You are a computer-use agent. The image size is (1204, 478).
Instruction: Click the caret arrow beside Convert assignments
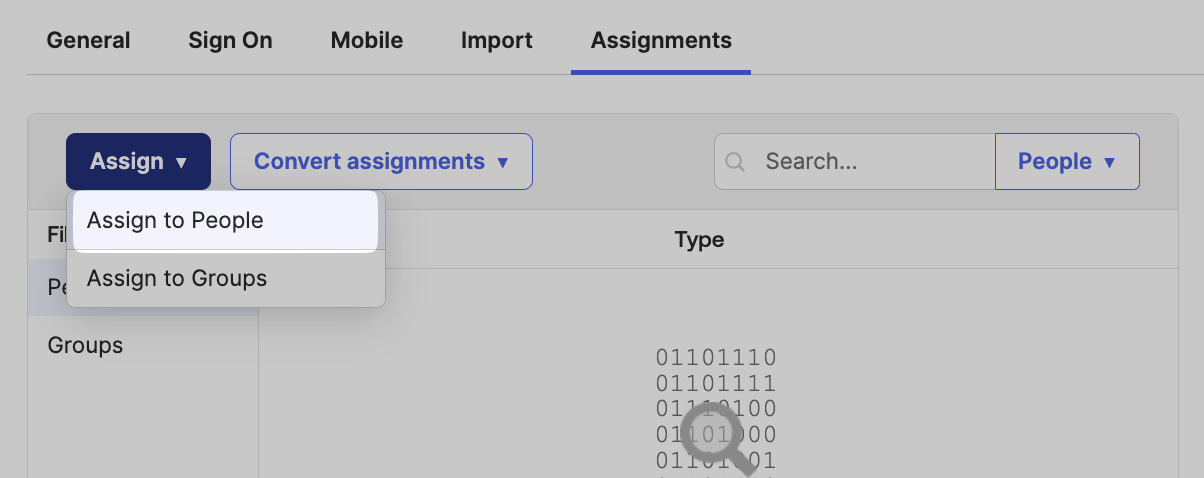pos(503,162)
